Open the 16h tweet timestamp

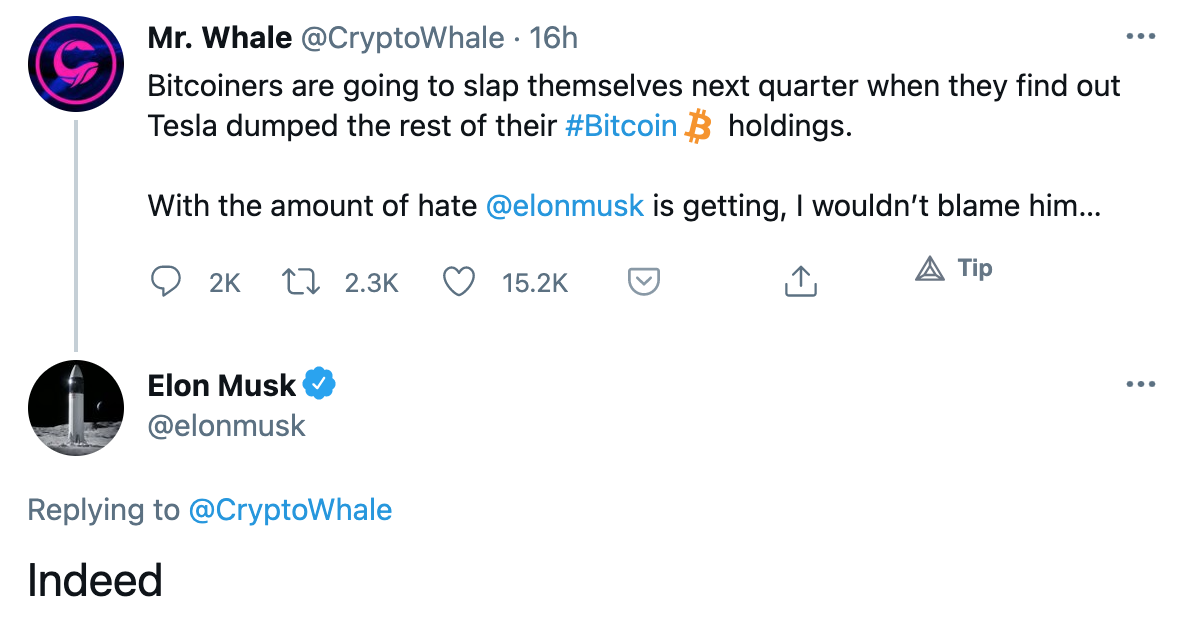point(554,38)
